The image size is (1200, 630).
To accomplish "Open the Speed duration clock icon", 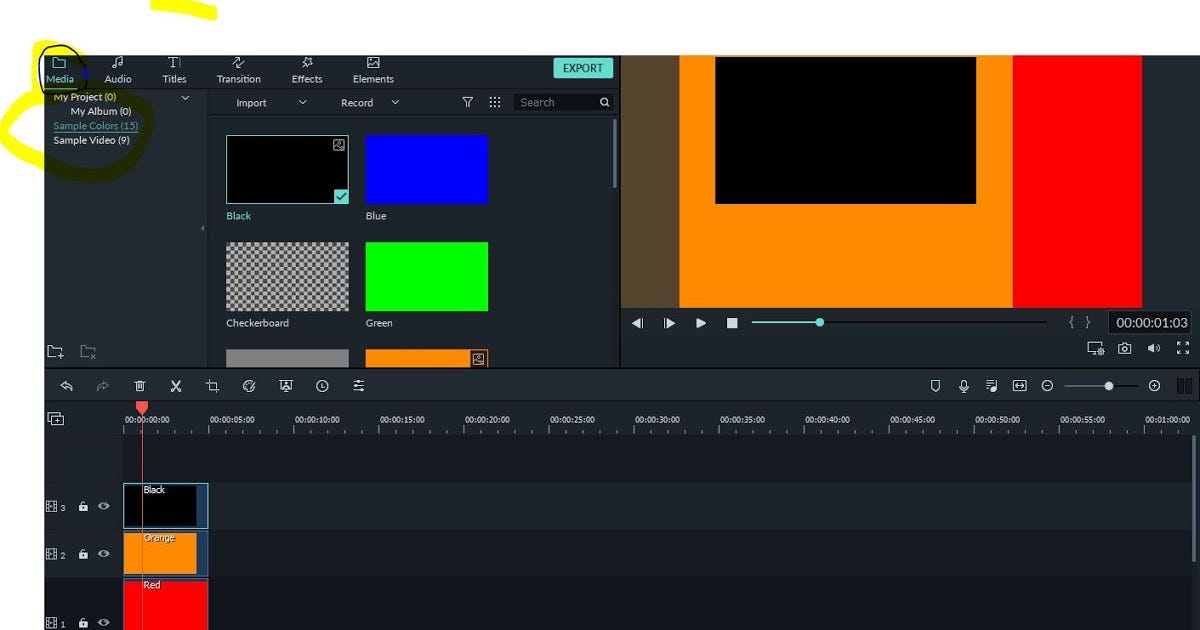I will point(322,385).
